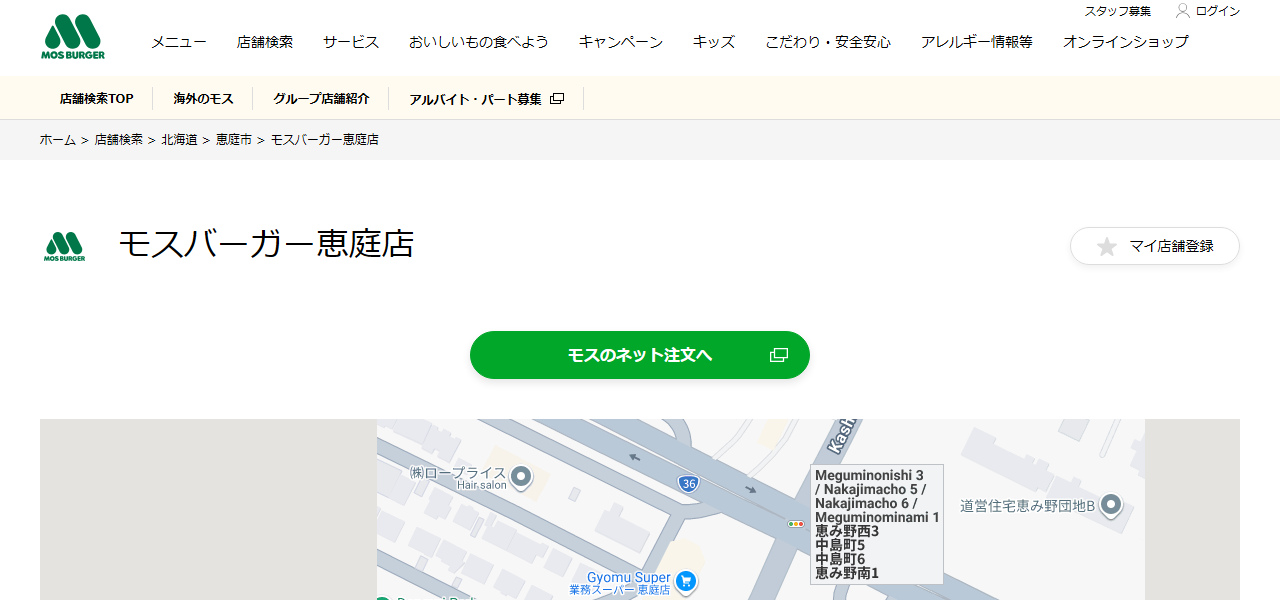The height and width of the screenshot is (600, 1280).
Task: Click the 道営住宅恵み野団地B map pin
Action: point(1111,505)
